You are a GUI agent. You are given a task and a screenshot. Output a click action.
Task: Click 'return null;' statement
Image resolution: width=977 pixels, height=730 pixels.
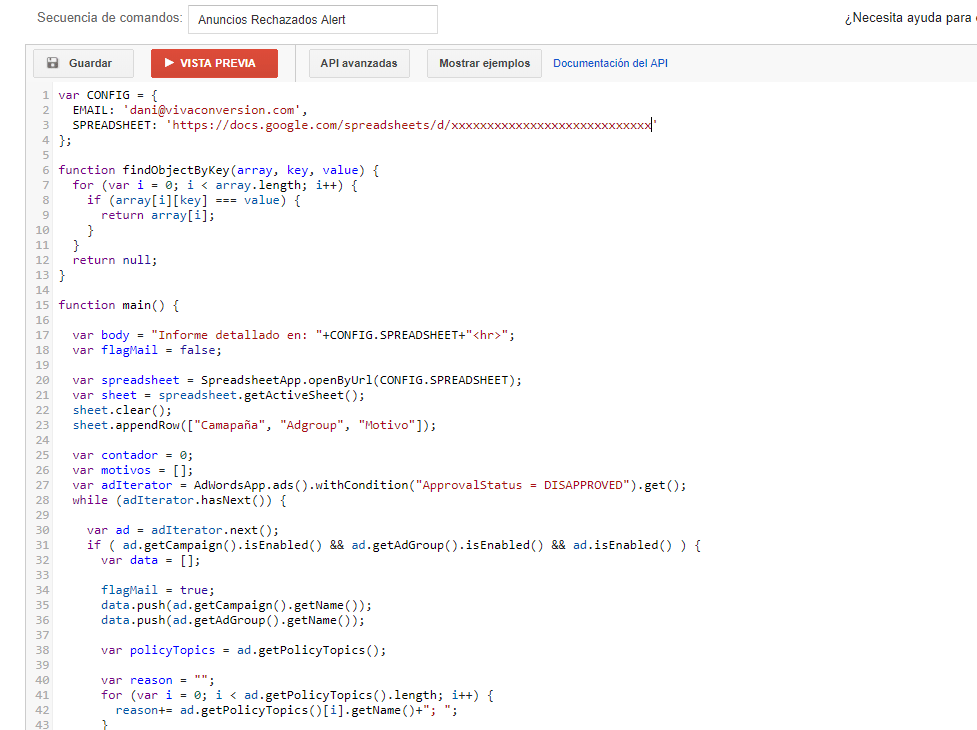(x=115, y=260)
